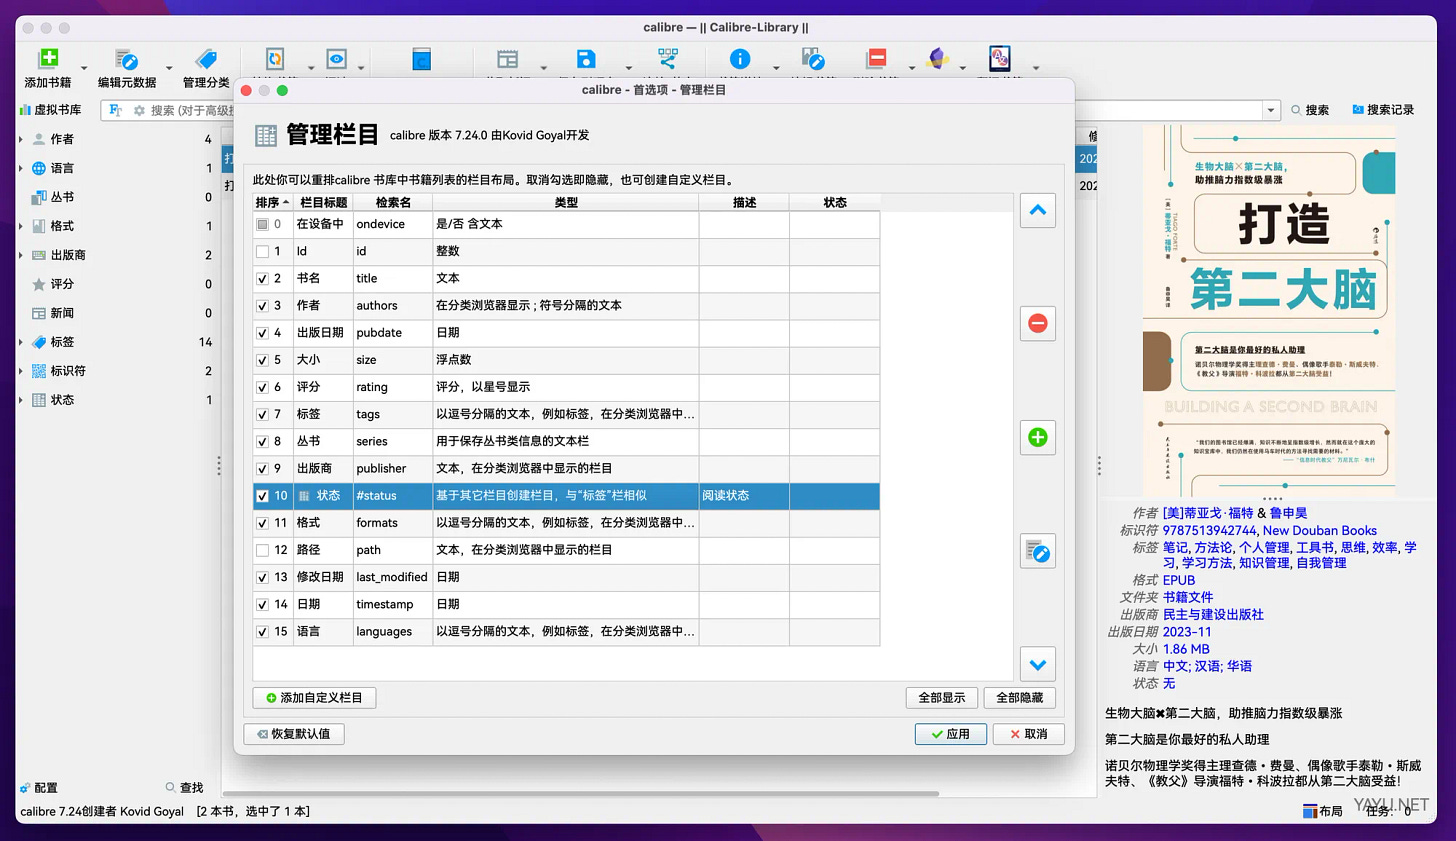Click the translate book toolbar icon
This screenshot has width=1456, height=841.
pyautogui.click(x=1000, y=59)
